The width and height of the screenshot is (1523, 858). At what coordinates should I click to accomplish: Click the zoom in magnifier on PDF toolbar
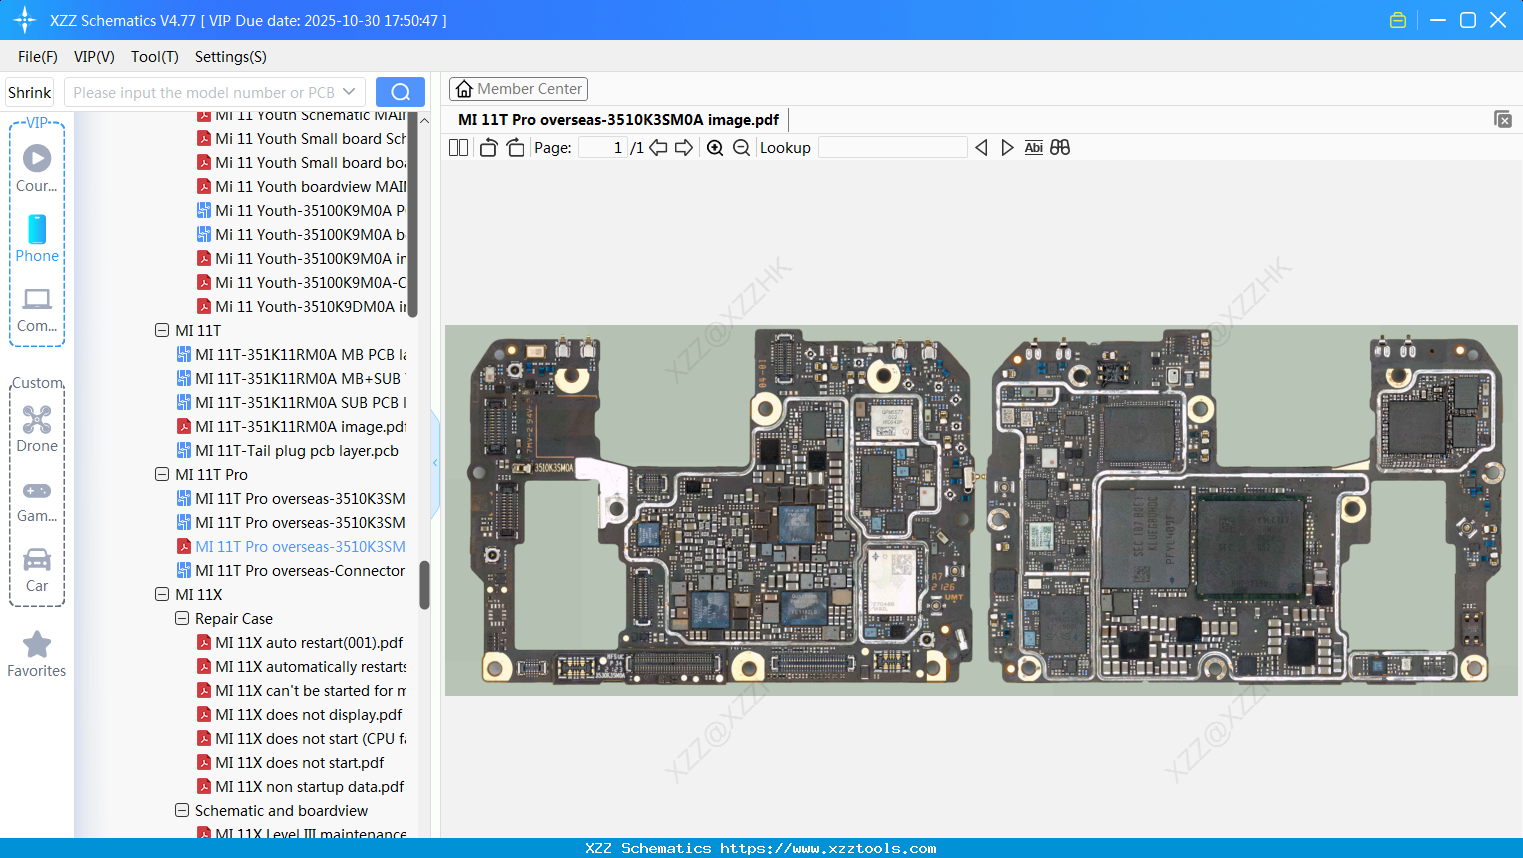pos(715,147)
